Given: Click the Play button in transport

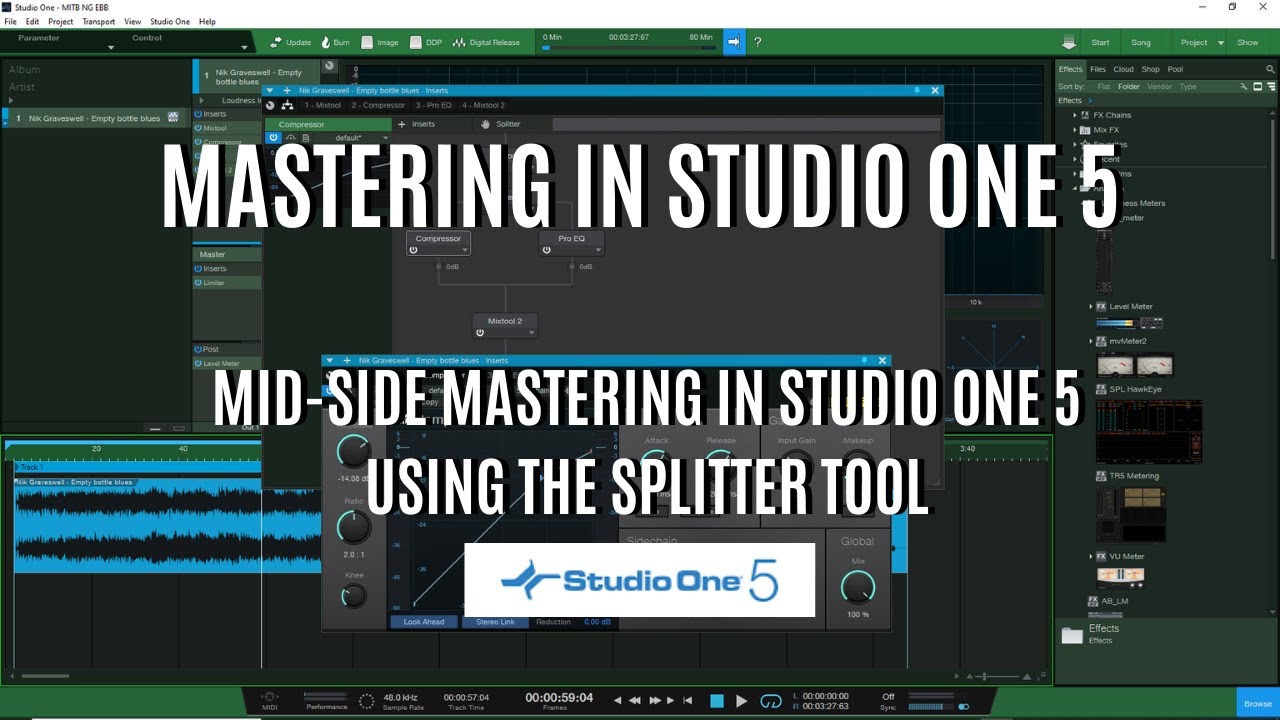Looking at the screenshot, I should pos(741,701).
